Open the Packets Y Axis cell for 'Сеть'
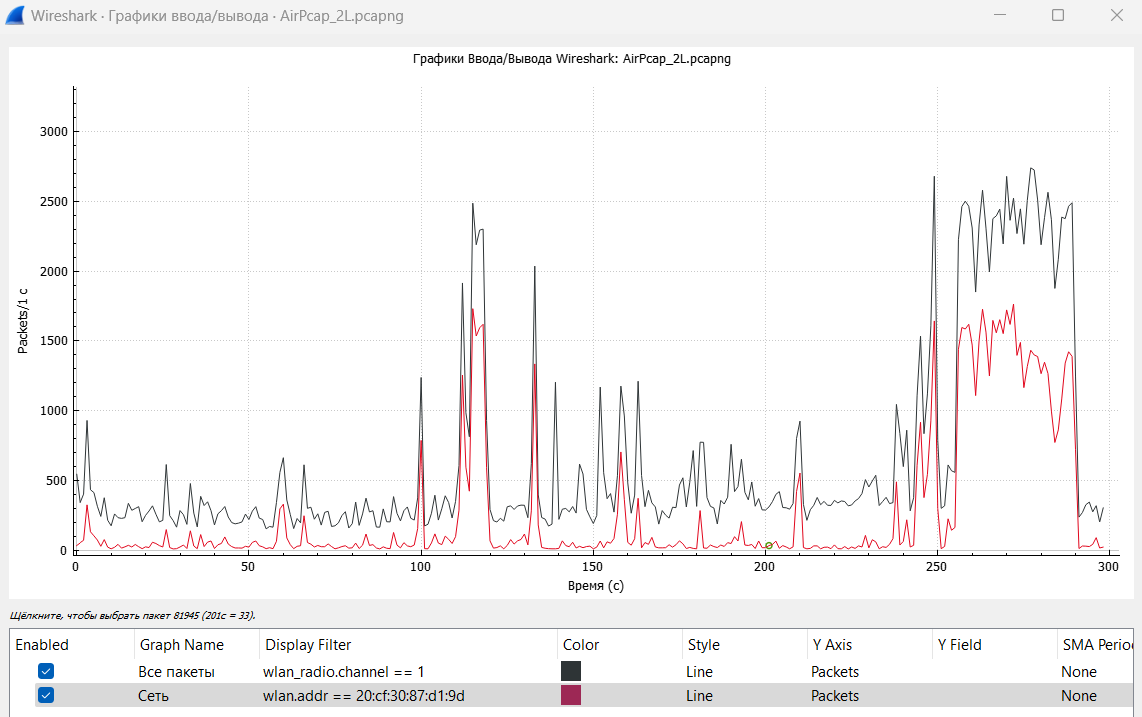 (835, 696)
